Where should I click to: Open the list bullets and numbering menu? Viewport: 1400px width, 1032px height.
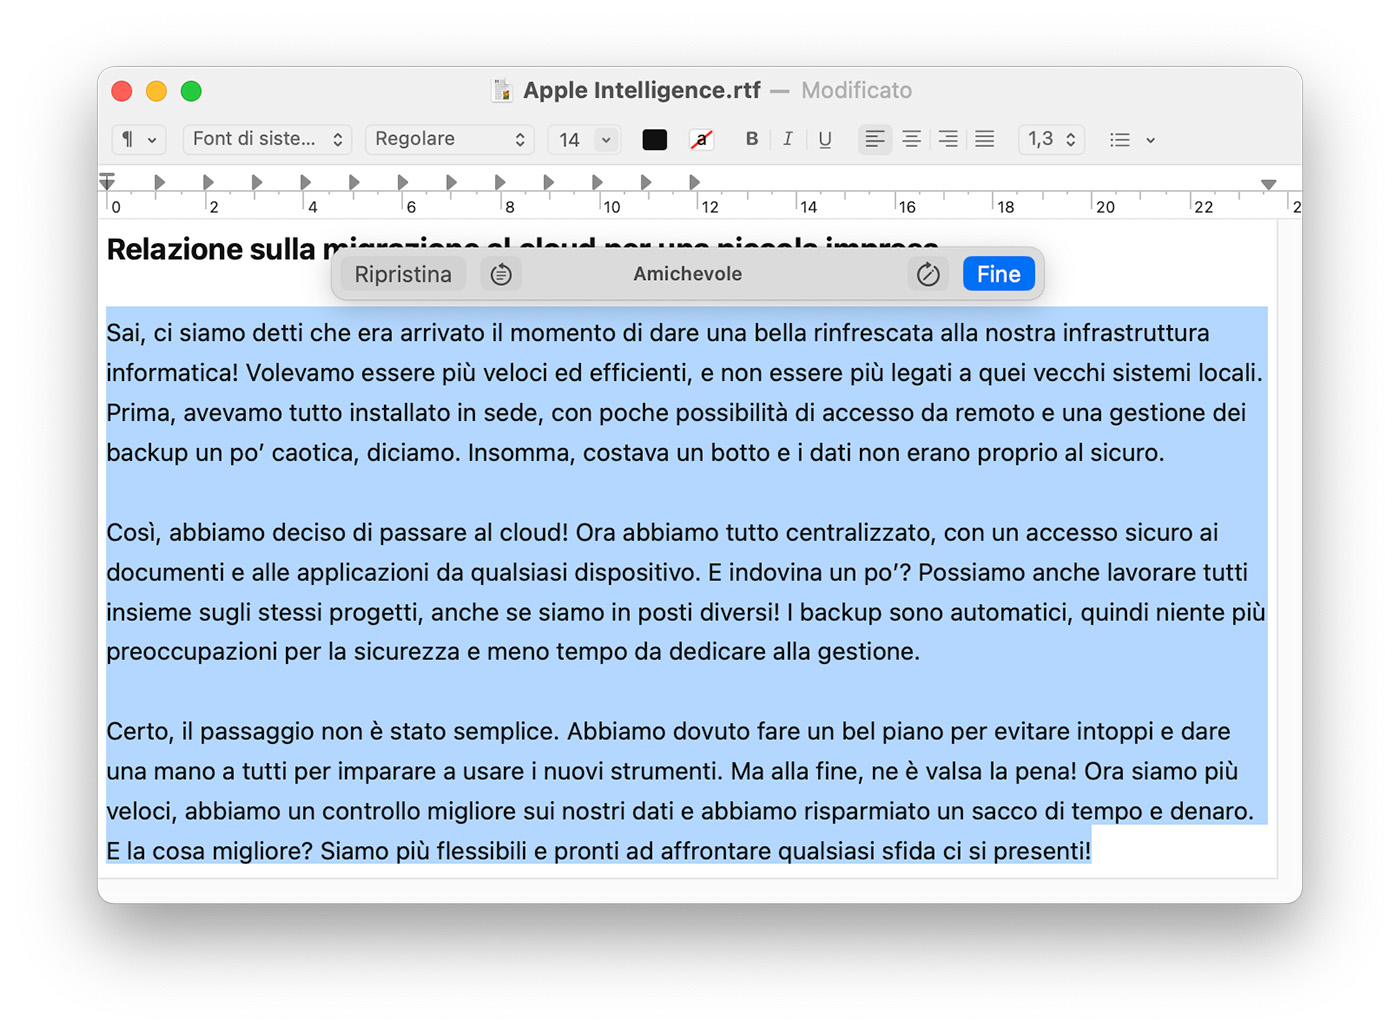pyautogui.click(x=1131, y=139)
